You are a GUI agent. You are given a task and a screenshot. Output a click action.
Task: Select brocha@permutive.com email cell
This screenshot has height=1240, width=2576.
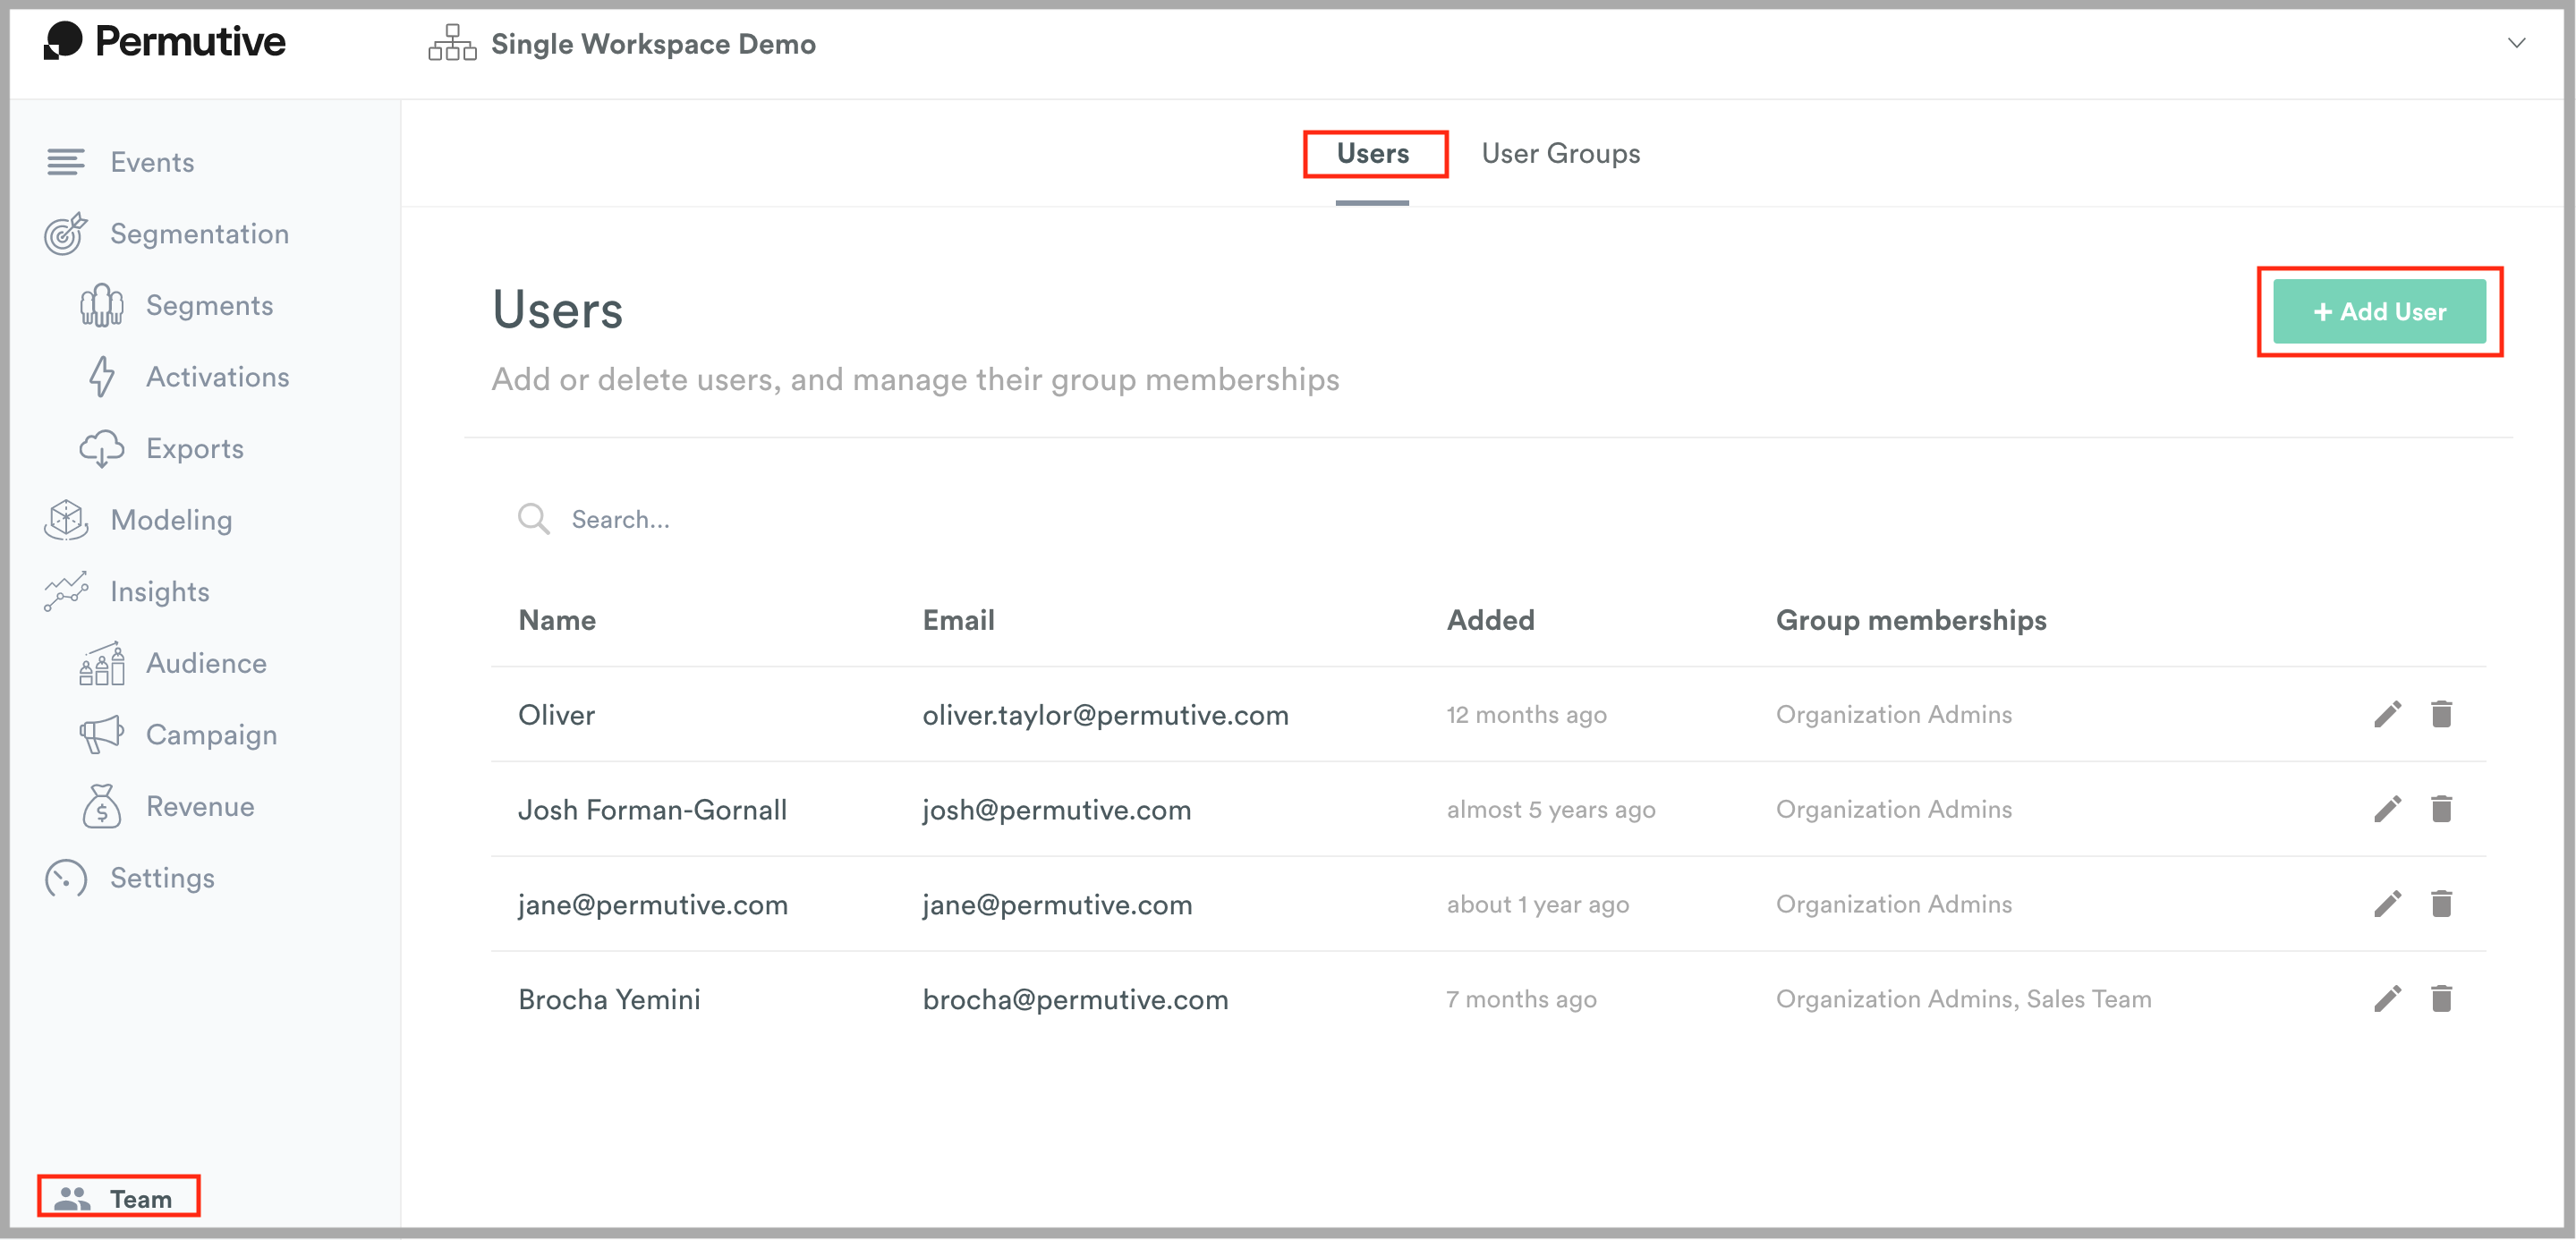point(1075,1000)
